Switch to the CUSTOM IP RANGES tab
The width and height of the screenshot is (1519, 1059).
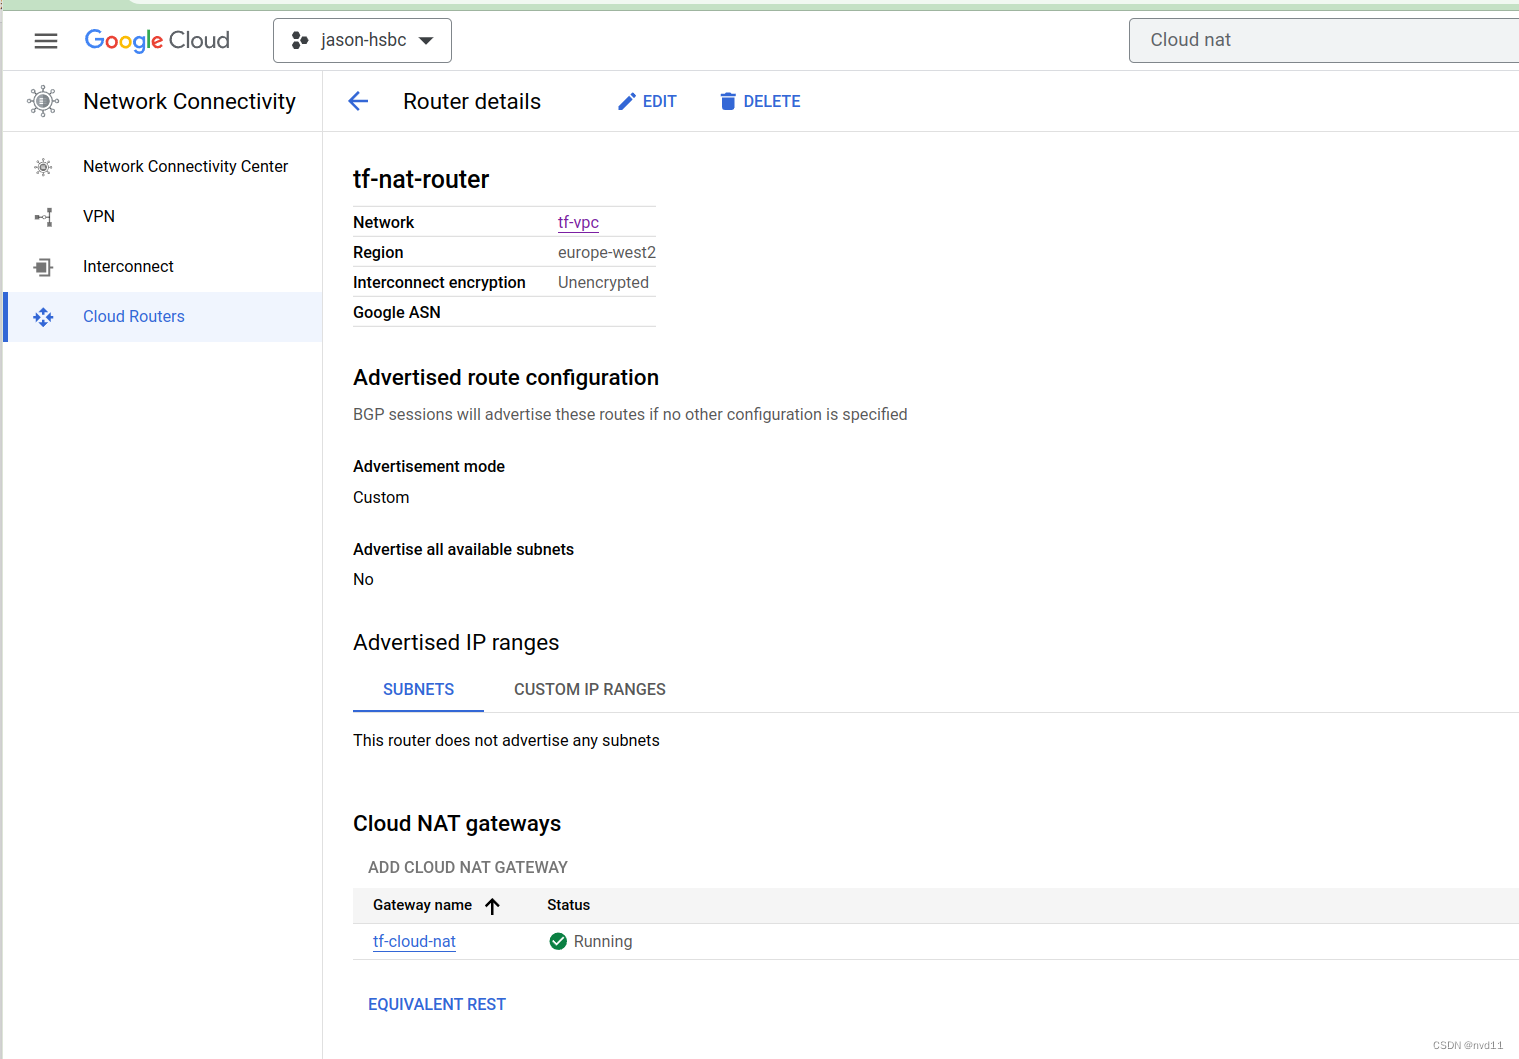coord(590,689)
